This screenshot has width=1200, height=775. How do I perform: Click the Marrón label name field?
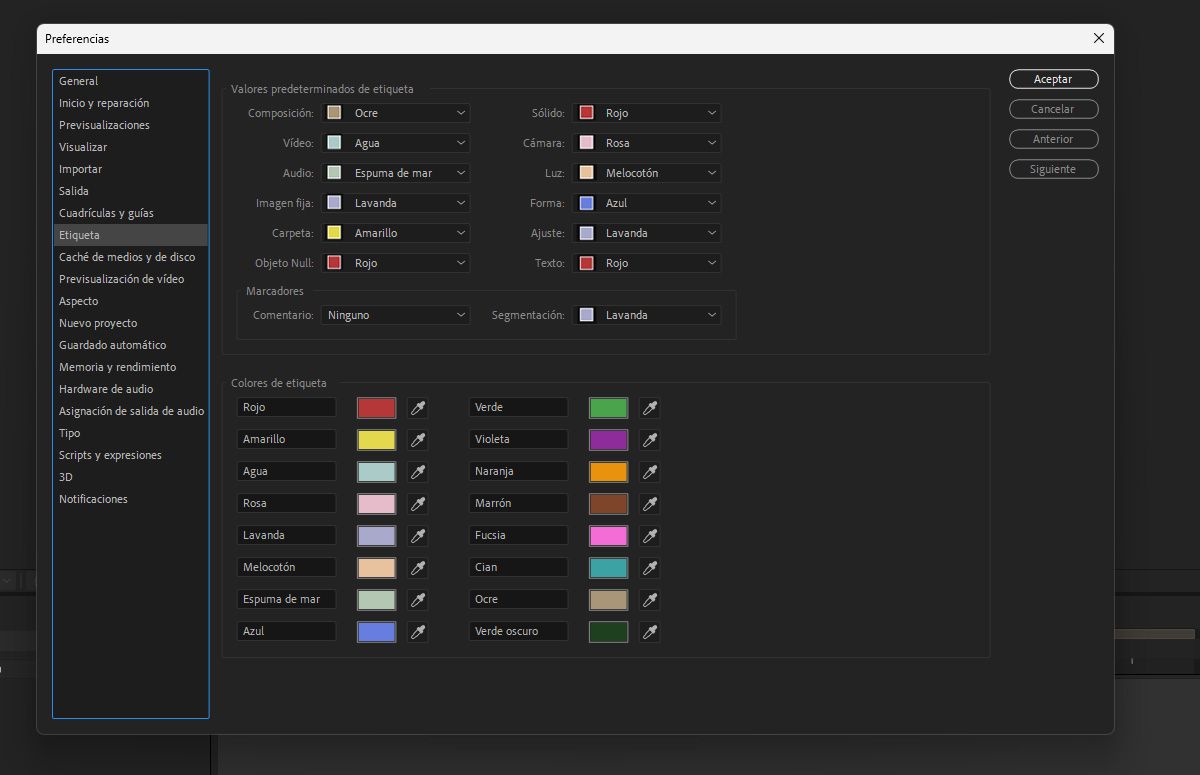(x=519, y=503)
